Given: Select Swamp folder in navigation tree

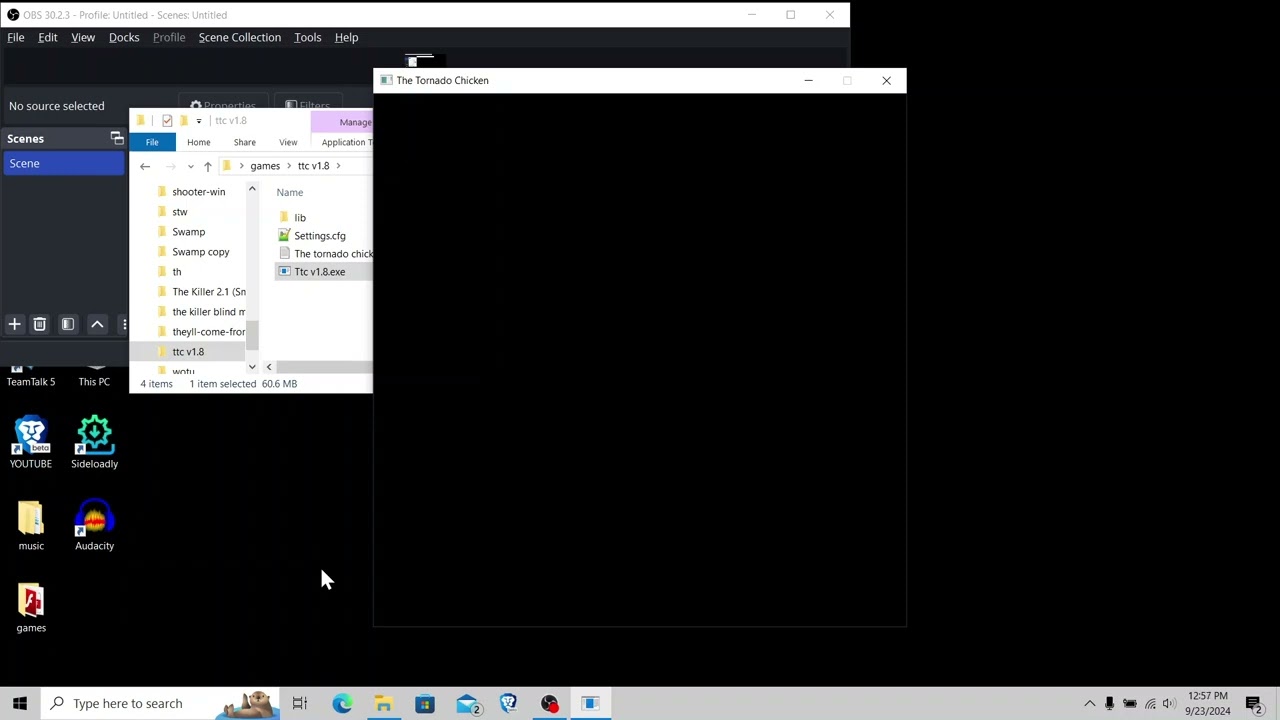Looking at the screenshot, I should pyautogui.click(x=188, y=232).
